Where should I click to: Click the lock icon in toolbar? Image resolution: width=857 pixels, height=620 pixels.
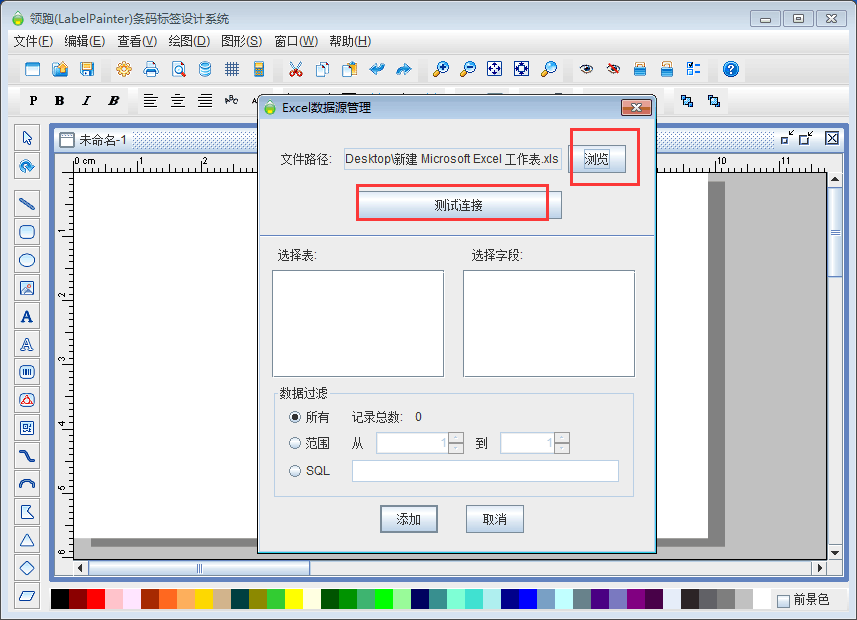[x=640, y=69]
